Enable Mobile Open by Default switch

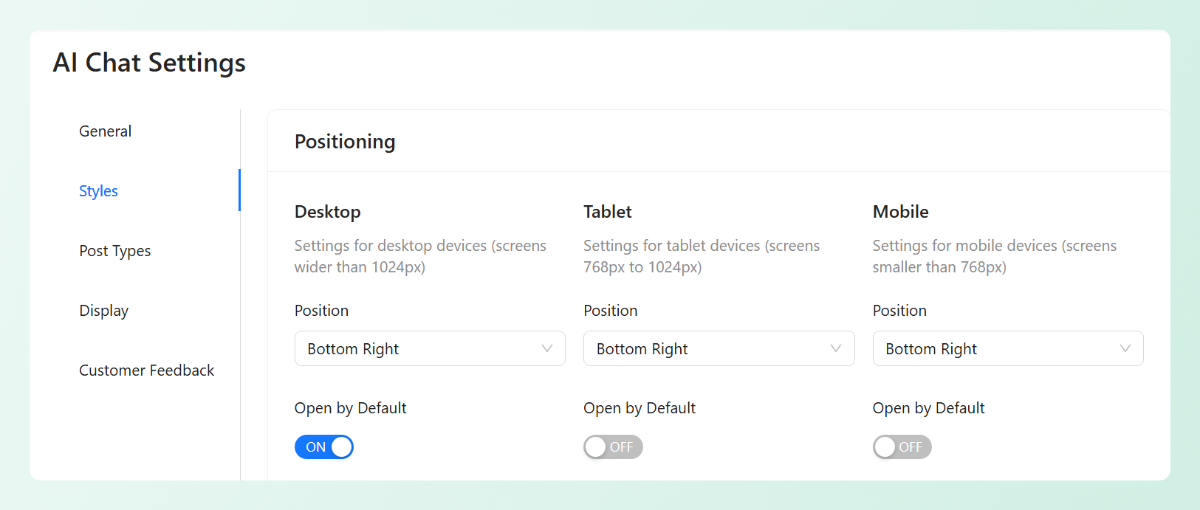pyautogui.click(x=902, y=447)
